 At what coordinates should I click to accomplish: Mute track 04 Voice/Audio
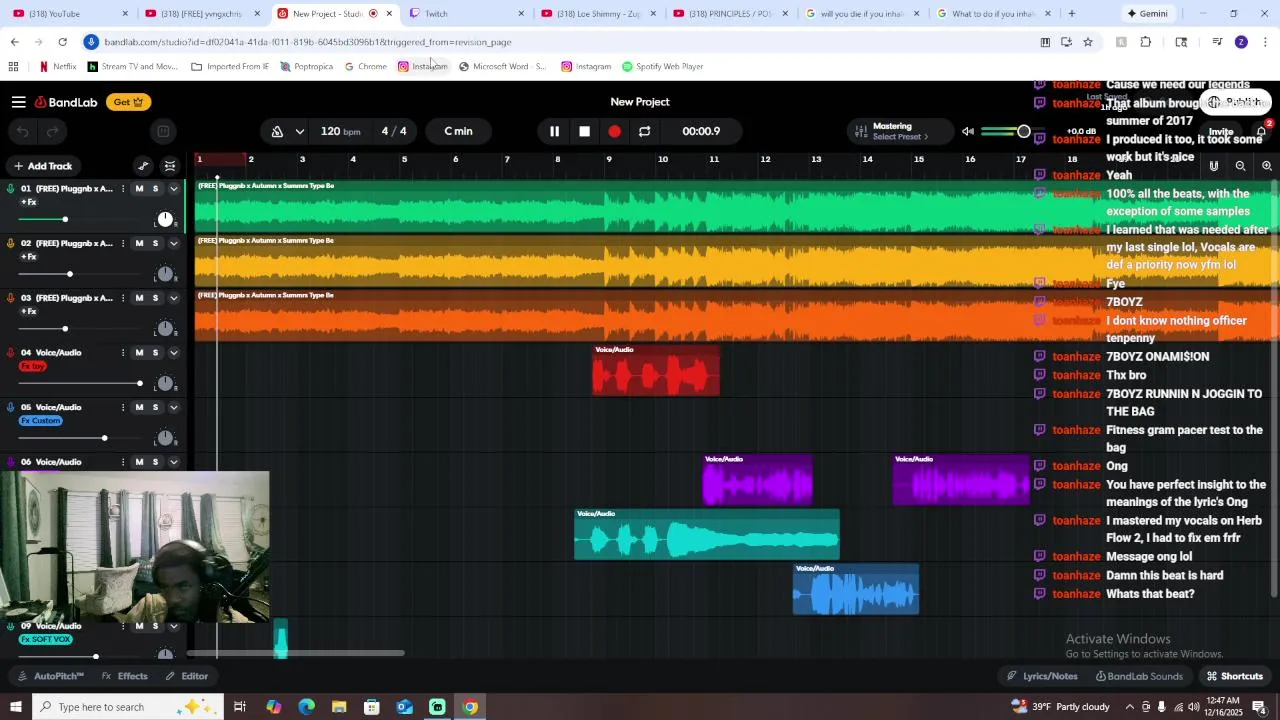coord(139,353)
